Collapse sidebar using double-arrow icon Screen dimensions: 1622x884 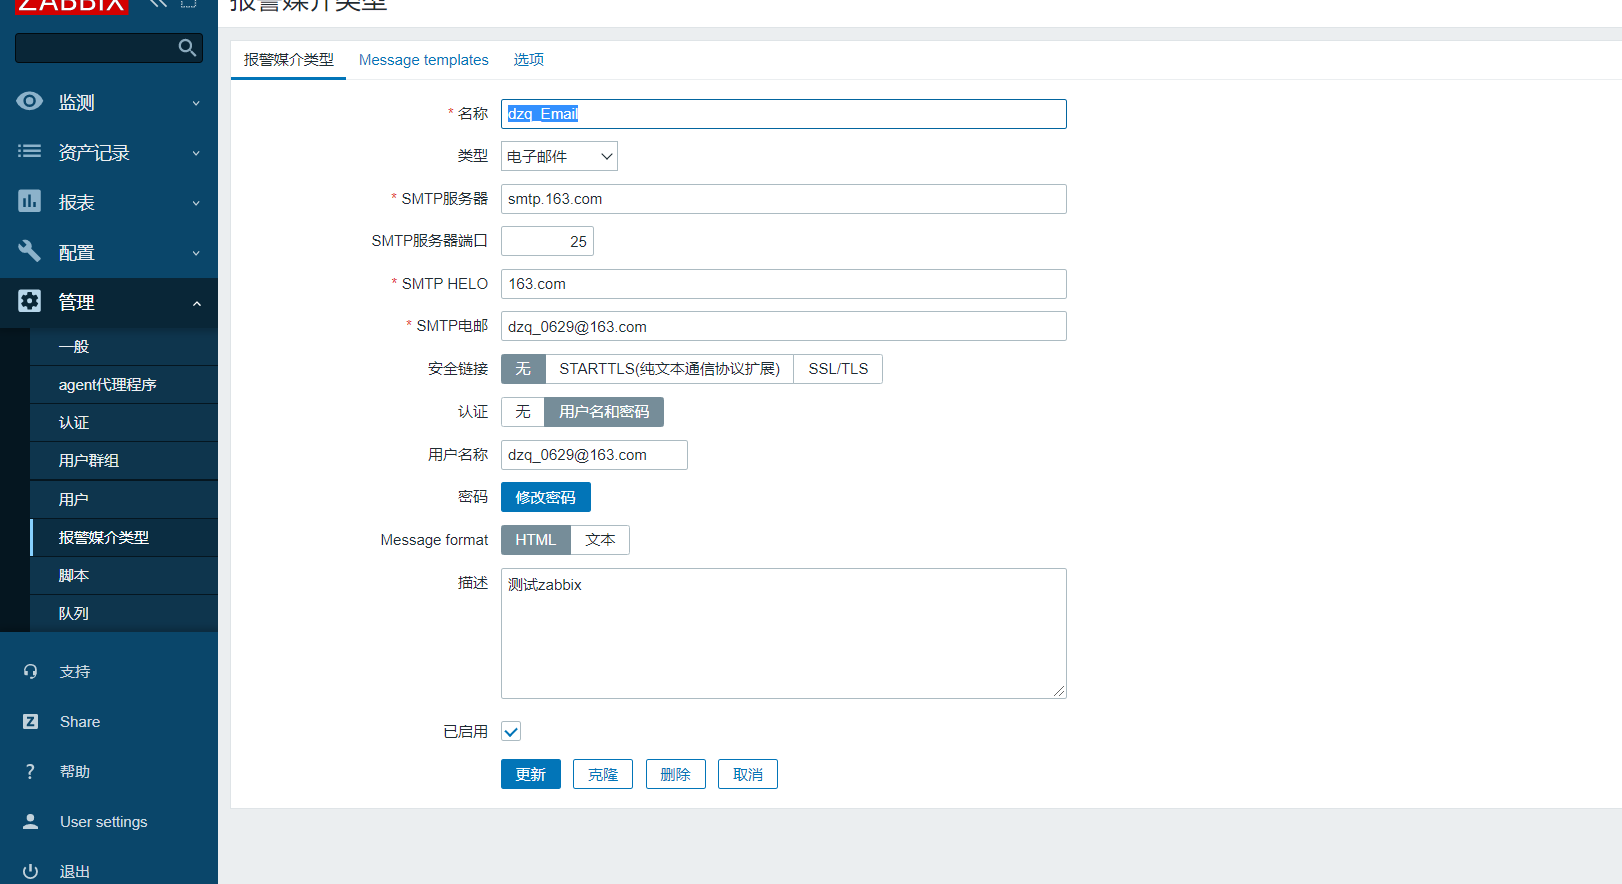[x=158, y=3]
